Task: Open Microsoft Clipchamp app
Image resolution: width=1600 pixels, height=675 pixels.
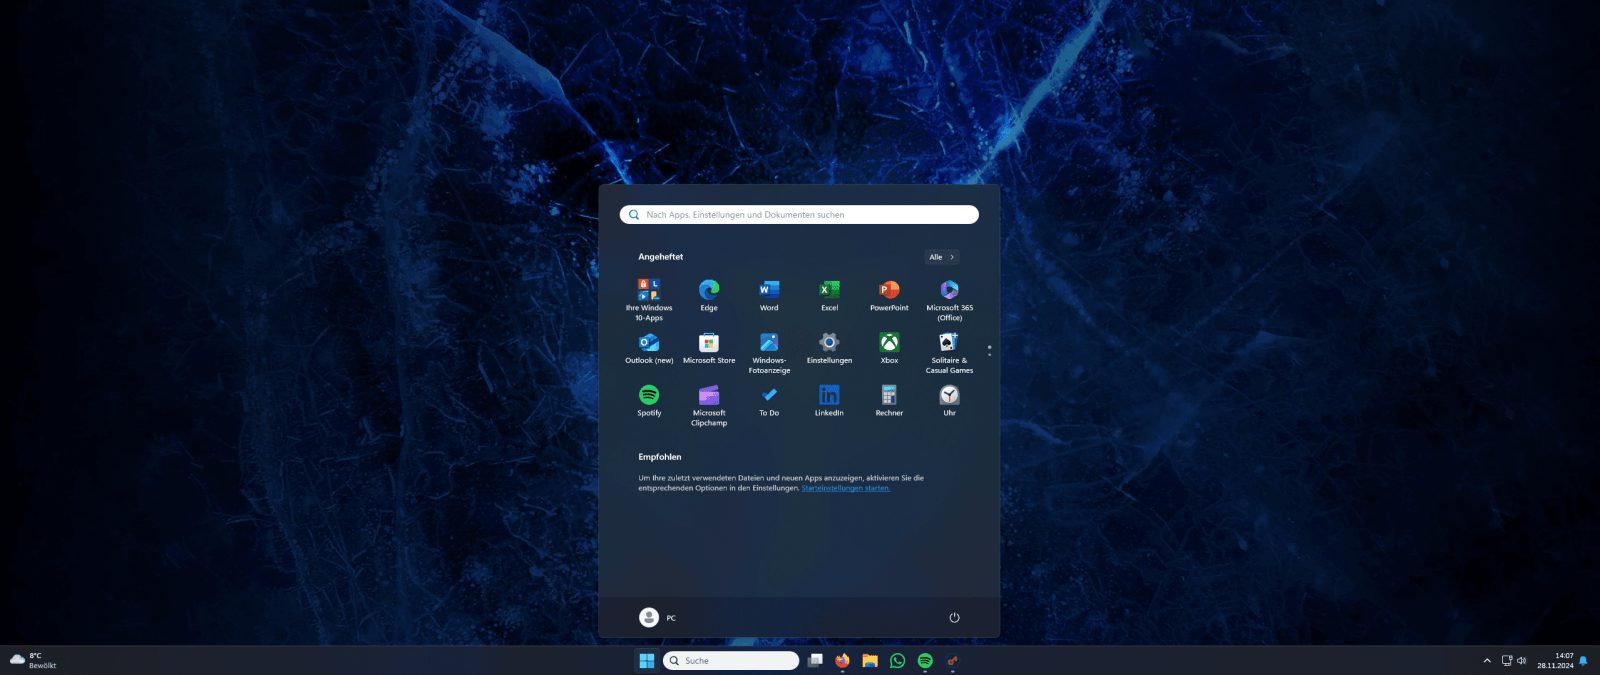Action: [x=709, y=405]
